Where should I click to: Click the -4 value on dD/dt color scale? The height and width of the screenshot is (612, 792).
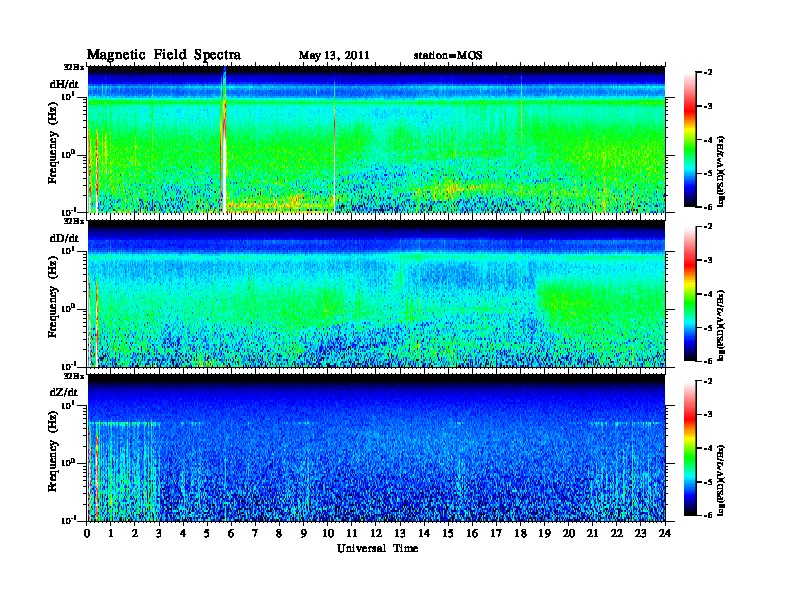point(709,294)
